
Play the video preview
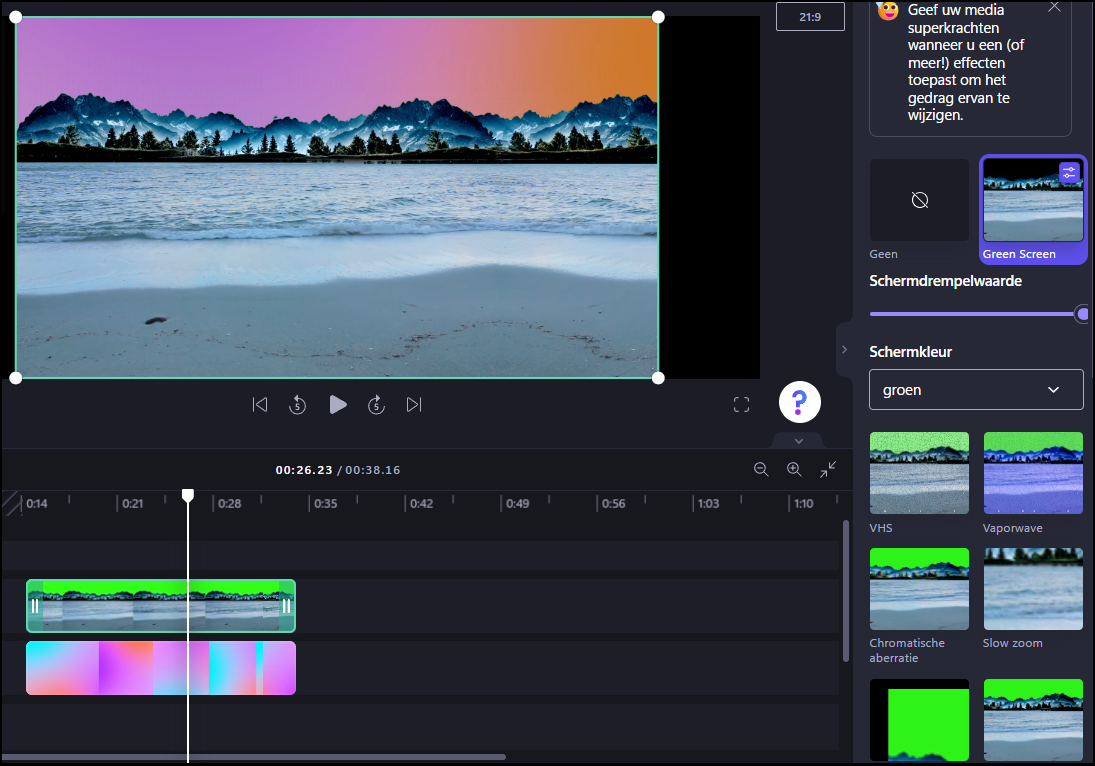pos(338,404)
